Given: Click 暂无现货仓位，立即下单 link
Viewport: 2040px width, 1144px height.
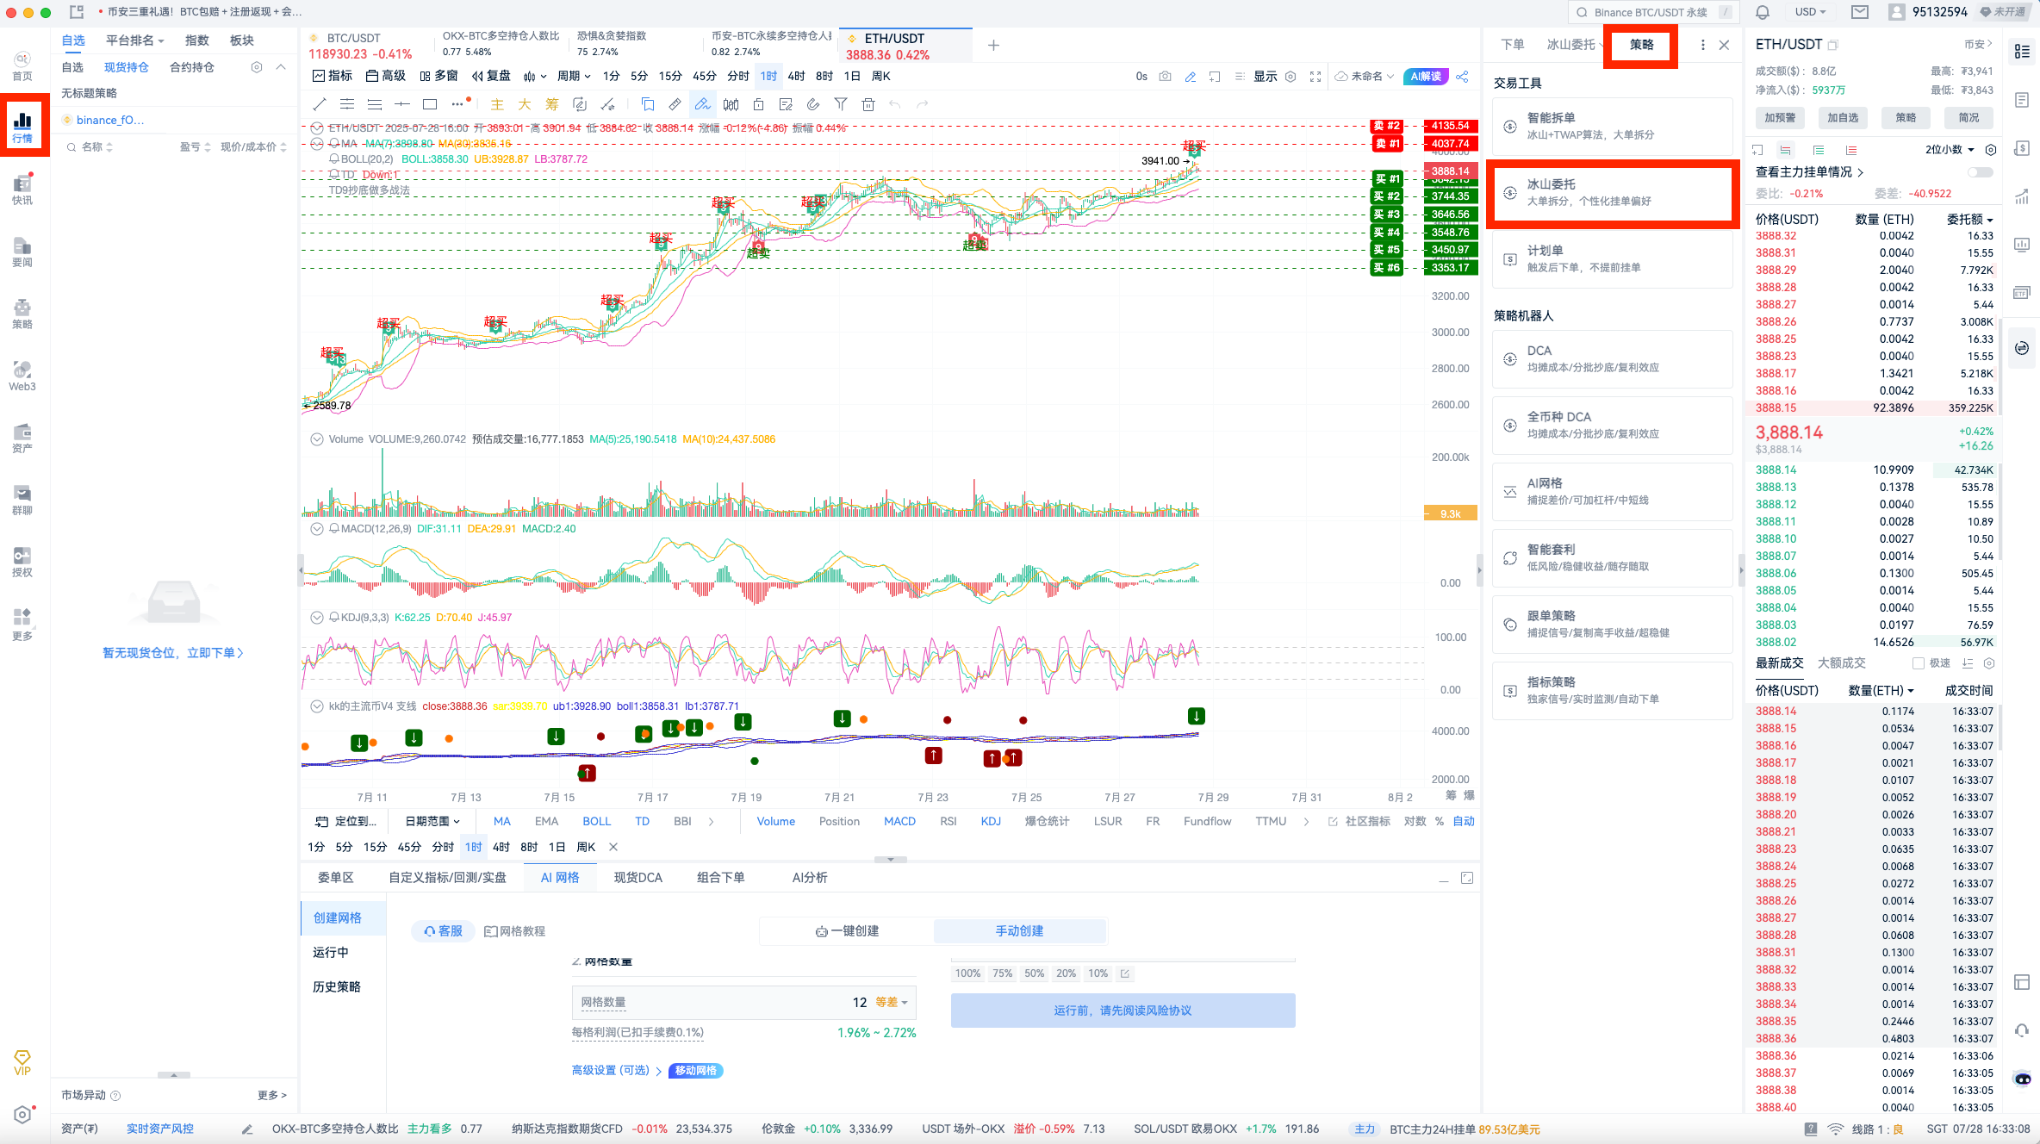Looking at the screenshot, I should [x=172, y=653].
